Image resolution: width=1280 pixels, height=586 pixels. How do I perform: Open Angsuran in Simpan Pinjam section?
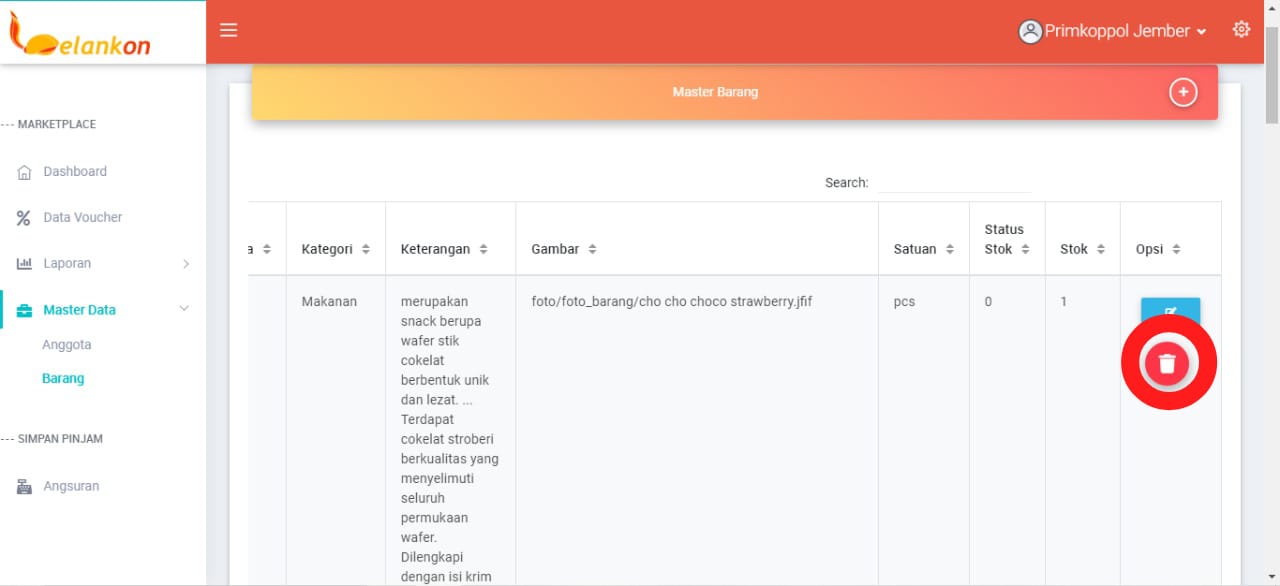70,486
